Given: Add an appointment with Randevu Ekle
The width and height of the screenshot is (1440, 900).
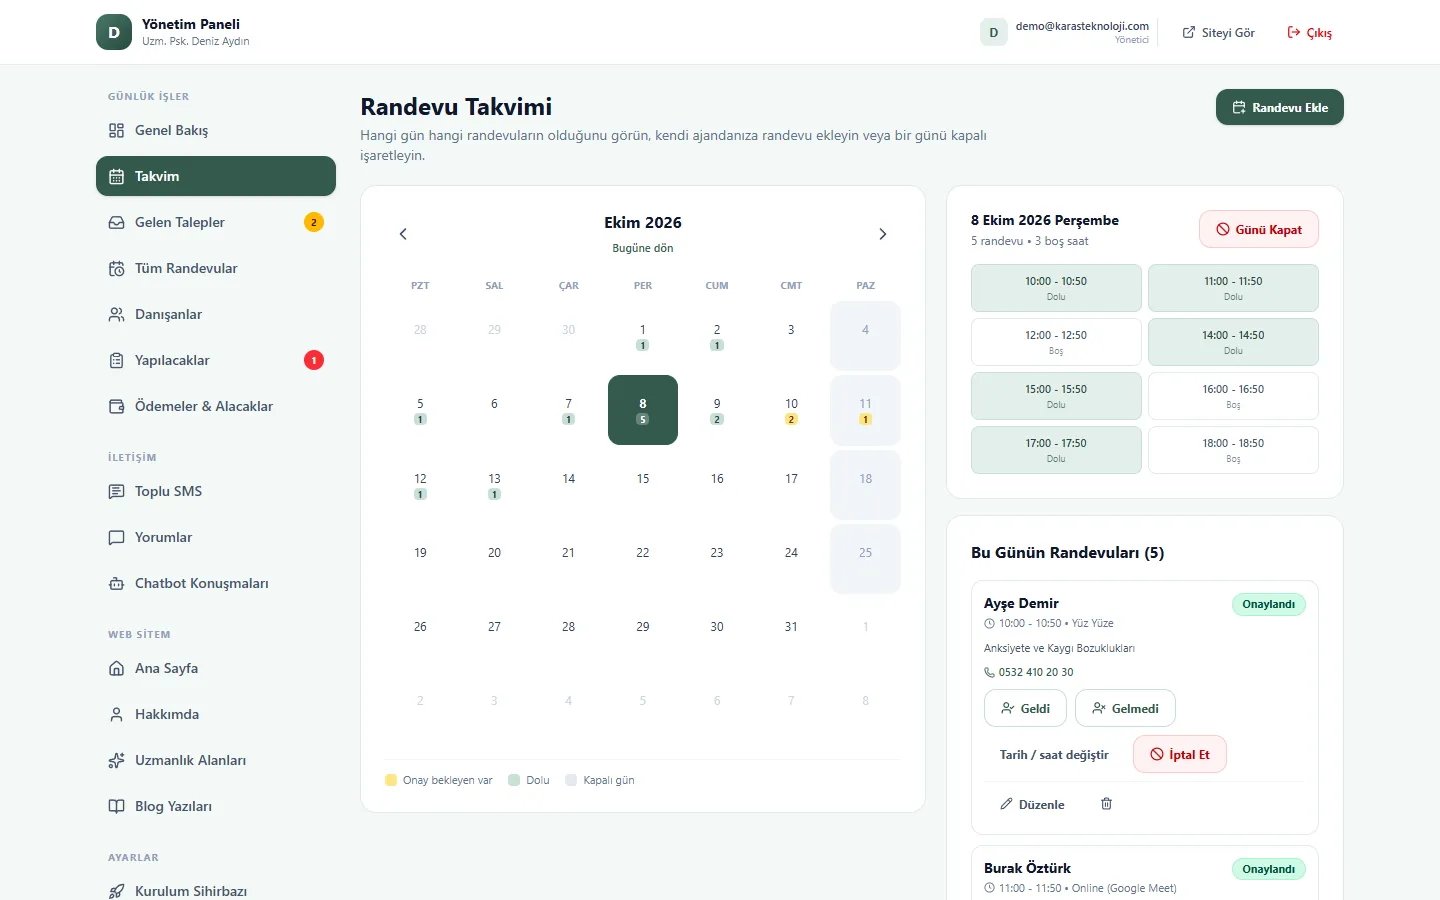Looking at the screenshot, I should [1280, 107].
